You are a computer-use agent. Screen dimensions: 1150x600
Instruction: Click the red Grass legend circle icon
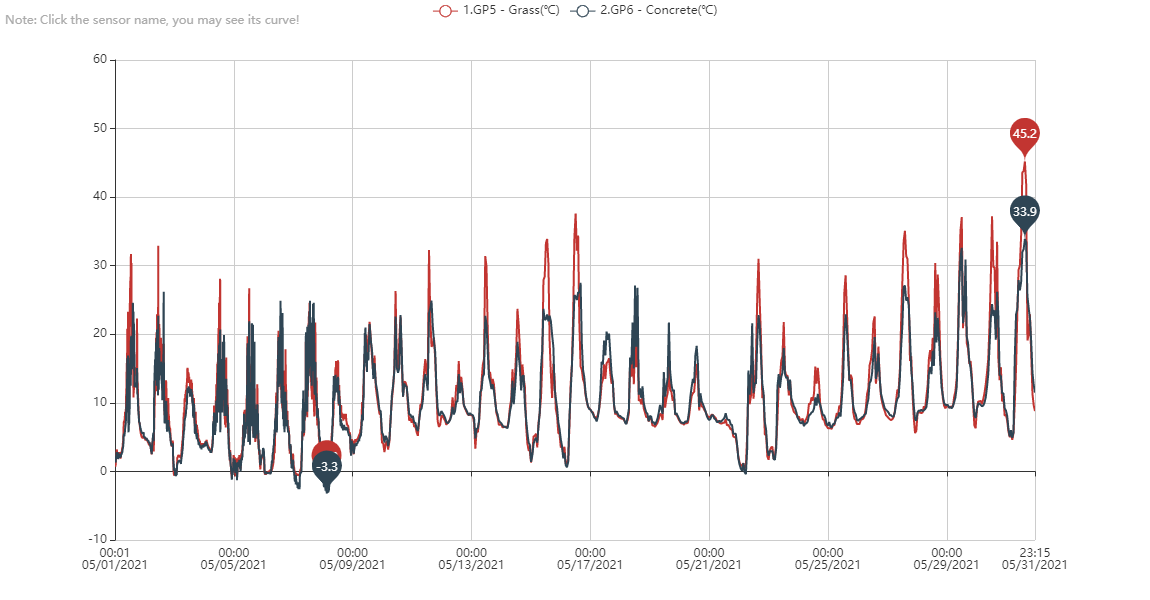(x=445, y=10)
